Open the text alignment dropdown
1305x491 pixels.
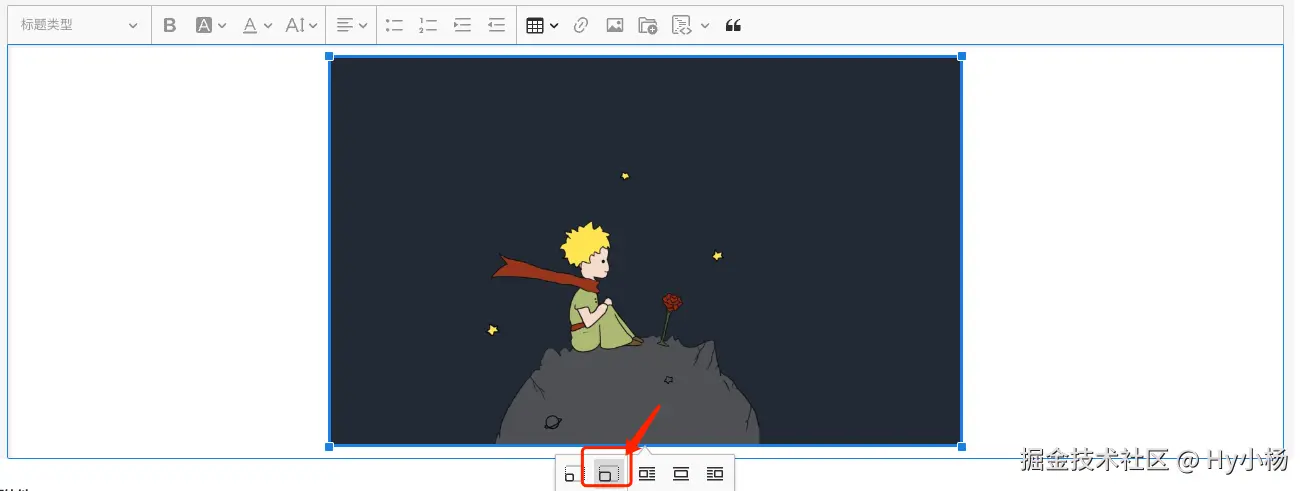[351, 25]
